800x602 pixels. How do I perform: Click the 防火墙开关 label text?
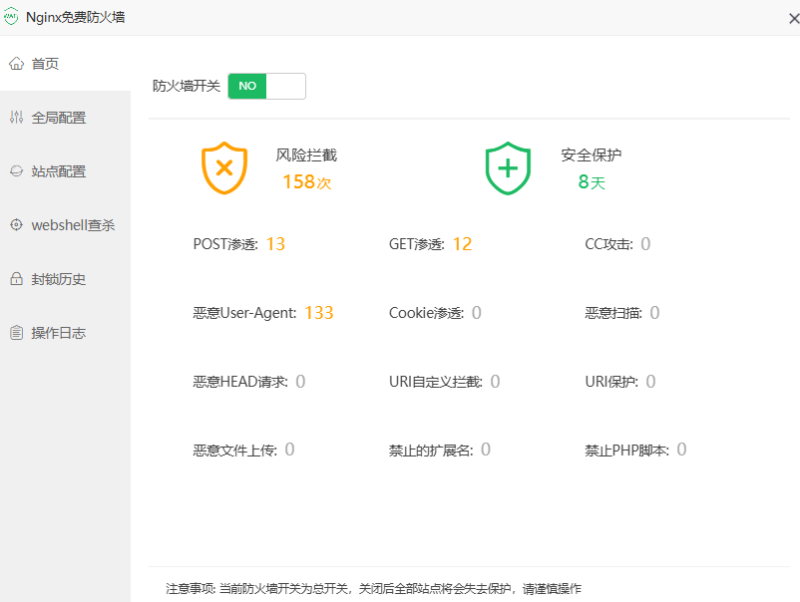[x=186, y=86]
